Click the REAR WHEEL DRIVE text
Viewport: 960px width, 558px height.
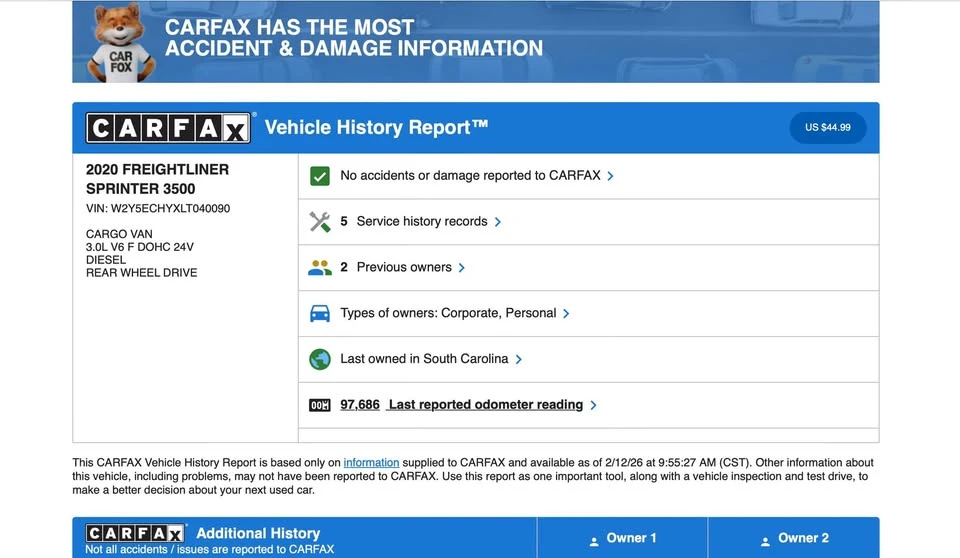pyautogui.click(x=141, y=273)
